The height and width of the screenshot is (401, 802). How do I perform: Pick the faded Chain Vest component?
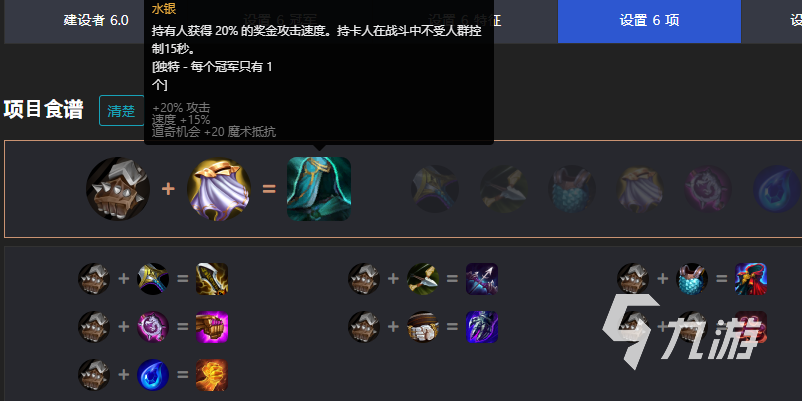click(x=571, y=189)
